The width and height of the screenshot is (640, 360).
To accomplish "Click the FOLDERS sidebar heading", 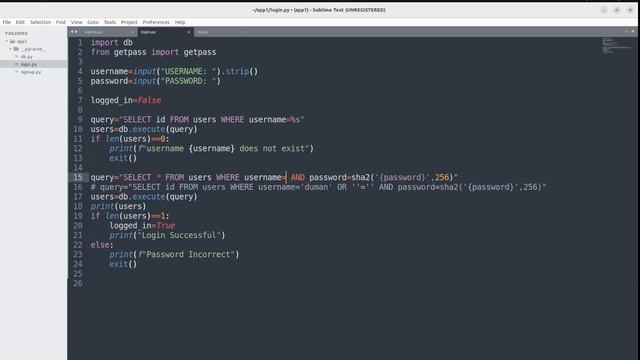I will [16, 33].
